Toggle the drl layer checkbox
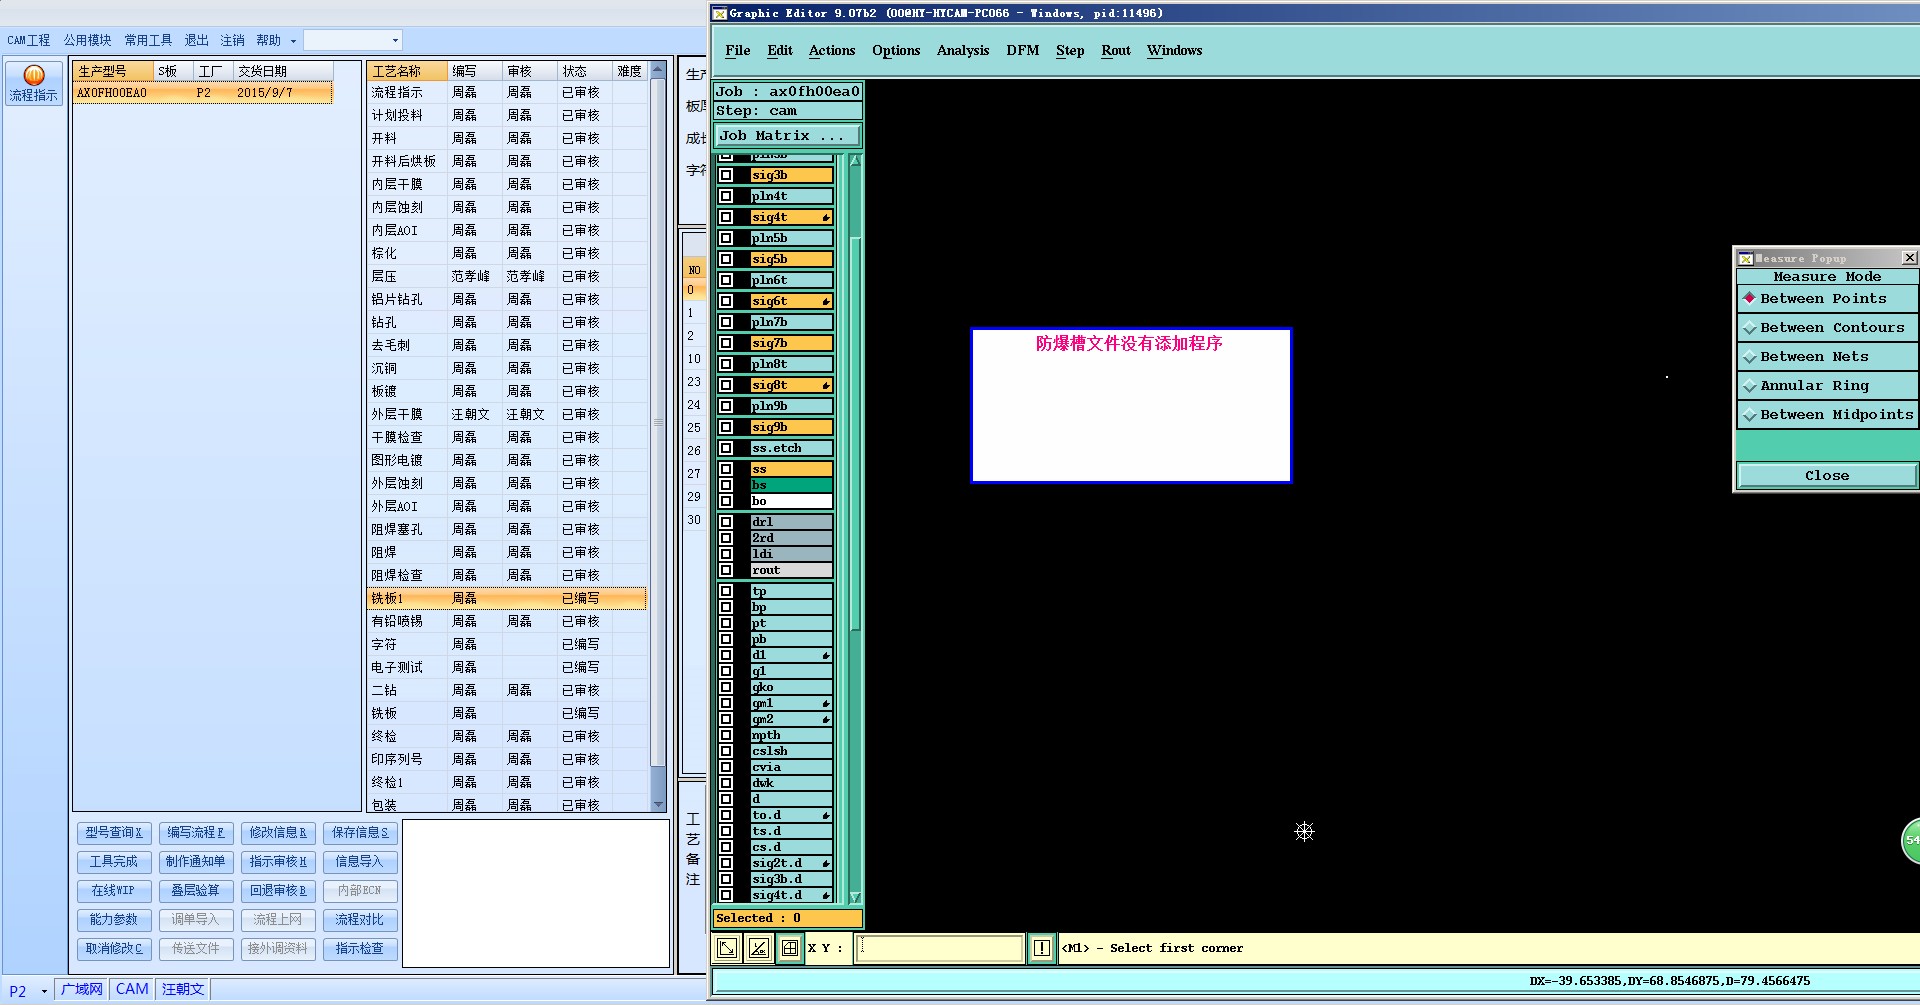This screenshot has height=1005, width=1920. [726, 522]
